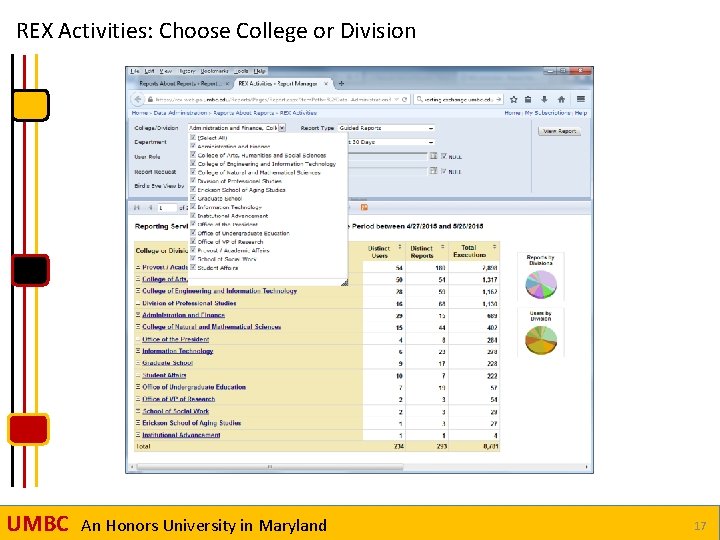Open the bookmarks list clipboard icon
Image resolution: width=720 pixels, height=540 pixels.
click(528, 99)
